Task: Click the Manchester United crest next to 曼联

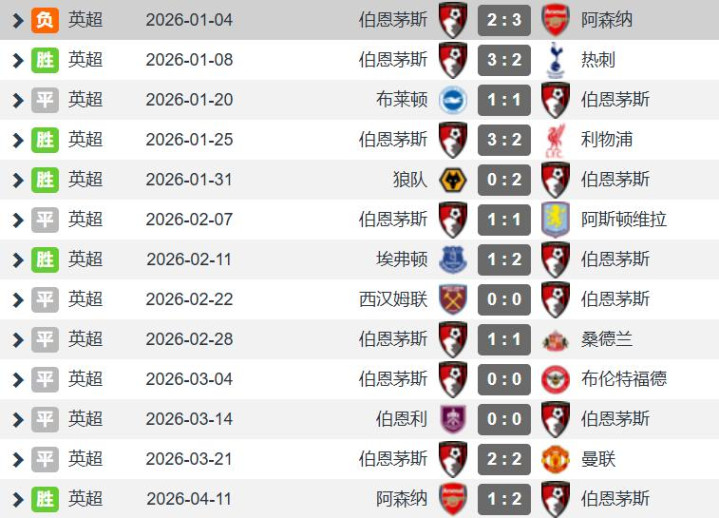Action: coord(555,459)
